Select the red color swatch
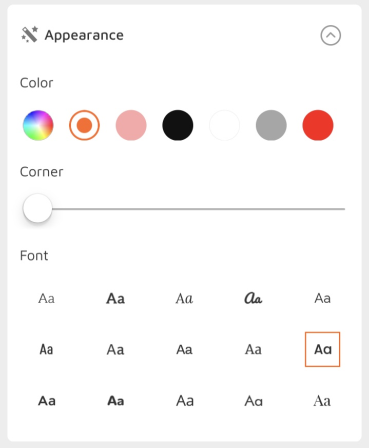Screen dimensions: 369x448 (318, 125)
